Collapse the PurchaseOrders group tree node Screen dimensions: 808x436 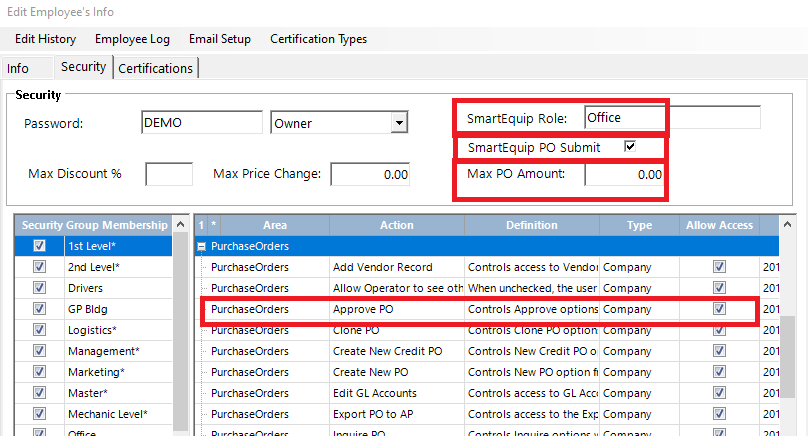tap(201, 246)
